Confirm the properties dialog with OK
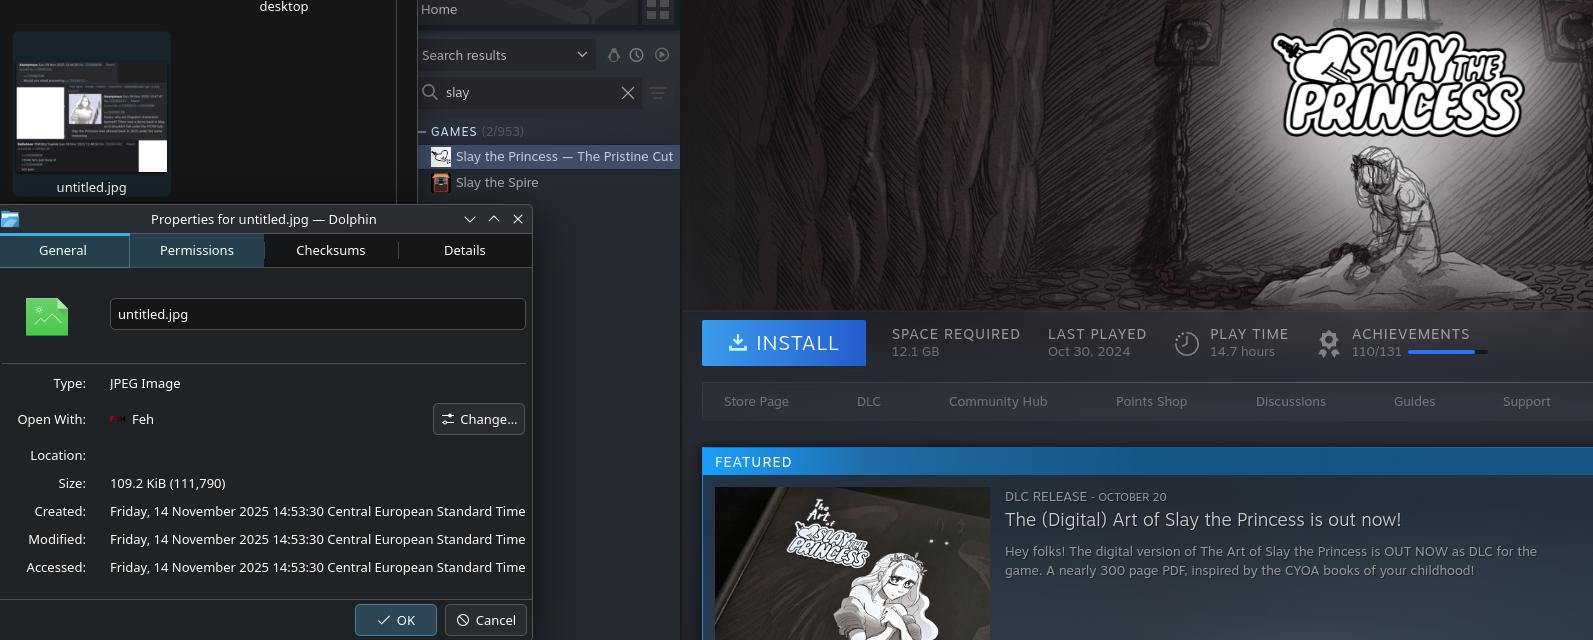This screenshot has height=640, width=1593. 396,620
